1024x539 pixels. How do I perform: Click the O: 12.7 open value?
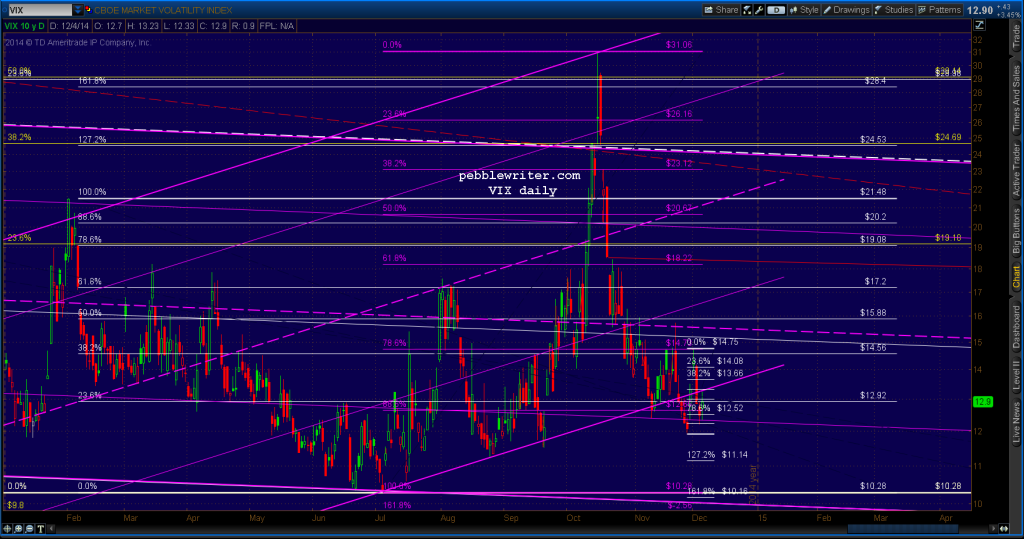pos(108,26)
